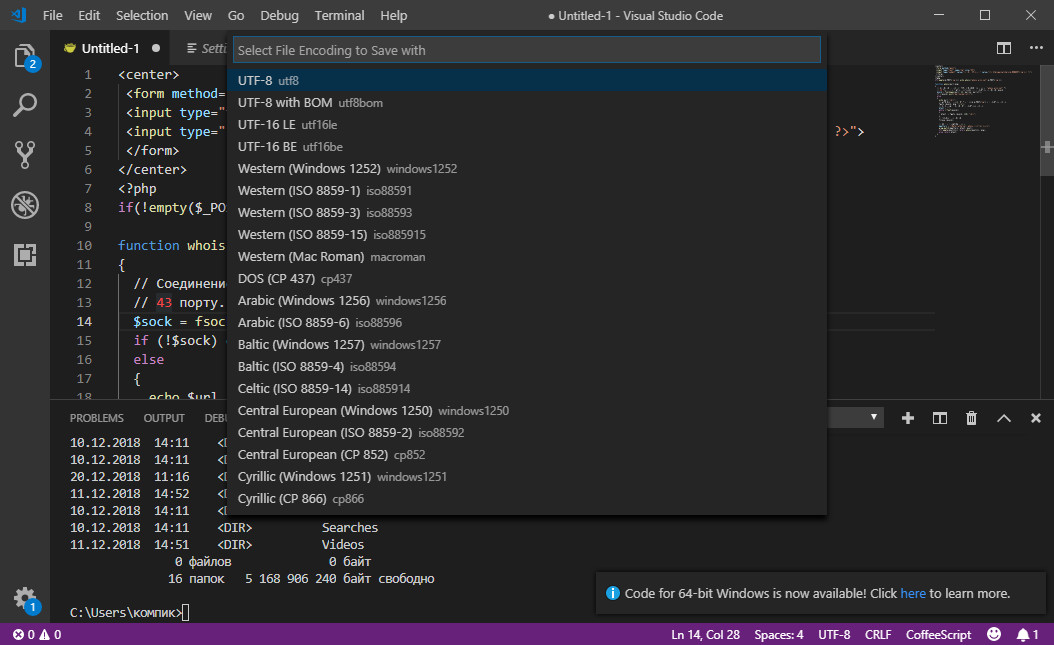Viewport: 1054px width, 645px height.
Task: Click the info icon in the notification
Action: 612,593
